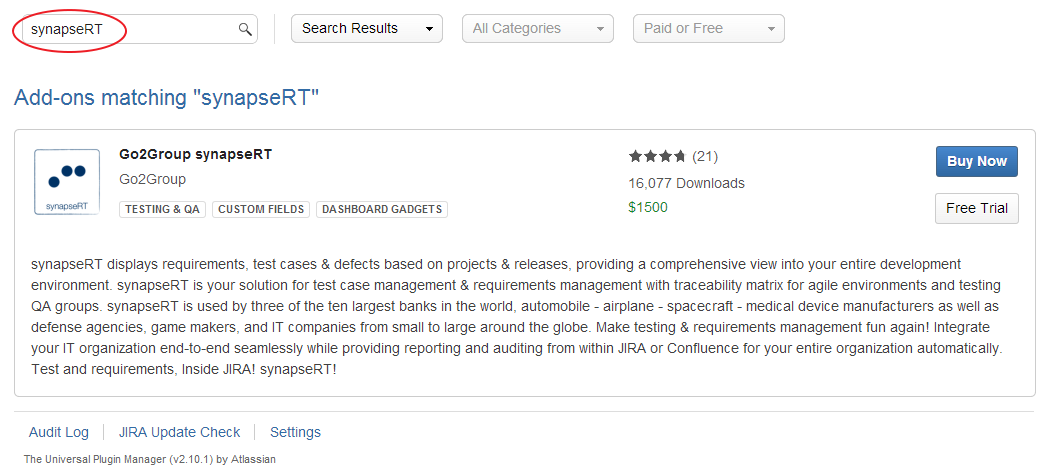The image size is (1052, 473).
Task: Open the Paid or Free filter
Action: [708, 29]
